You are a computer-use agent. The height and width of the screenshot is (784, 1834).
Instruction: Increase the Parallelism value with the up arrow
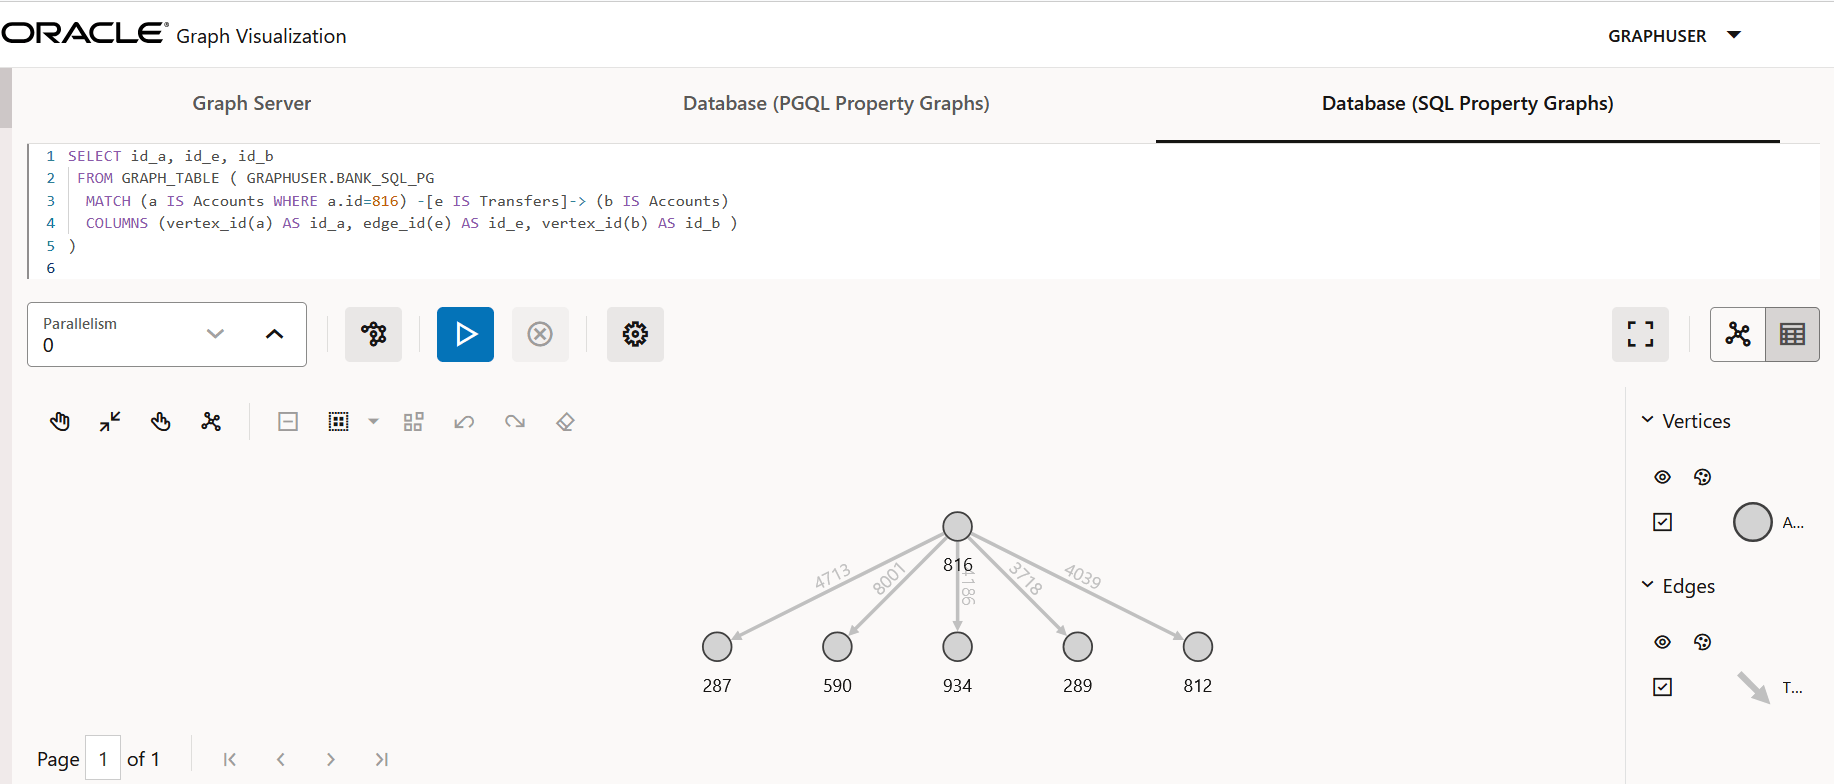pos(274,334)
